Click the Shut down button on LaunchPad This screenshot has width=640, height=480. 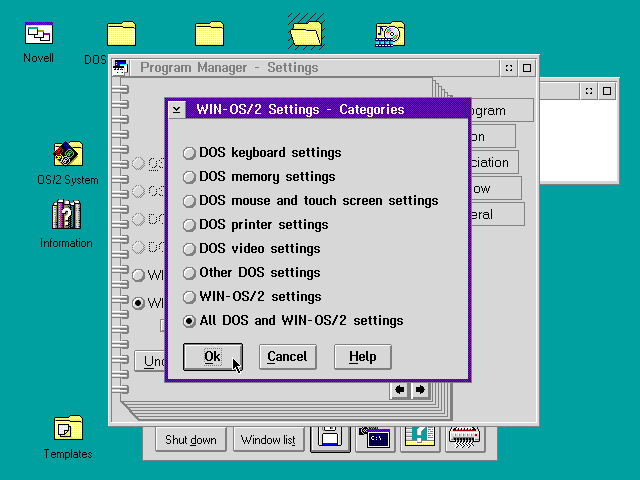tap(191, 440)
